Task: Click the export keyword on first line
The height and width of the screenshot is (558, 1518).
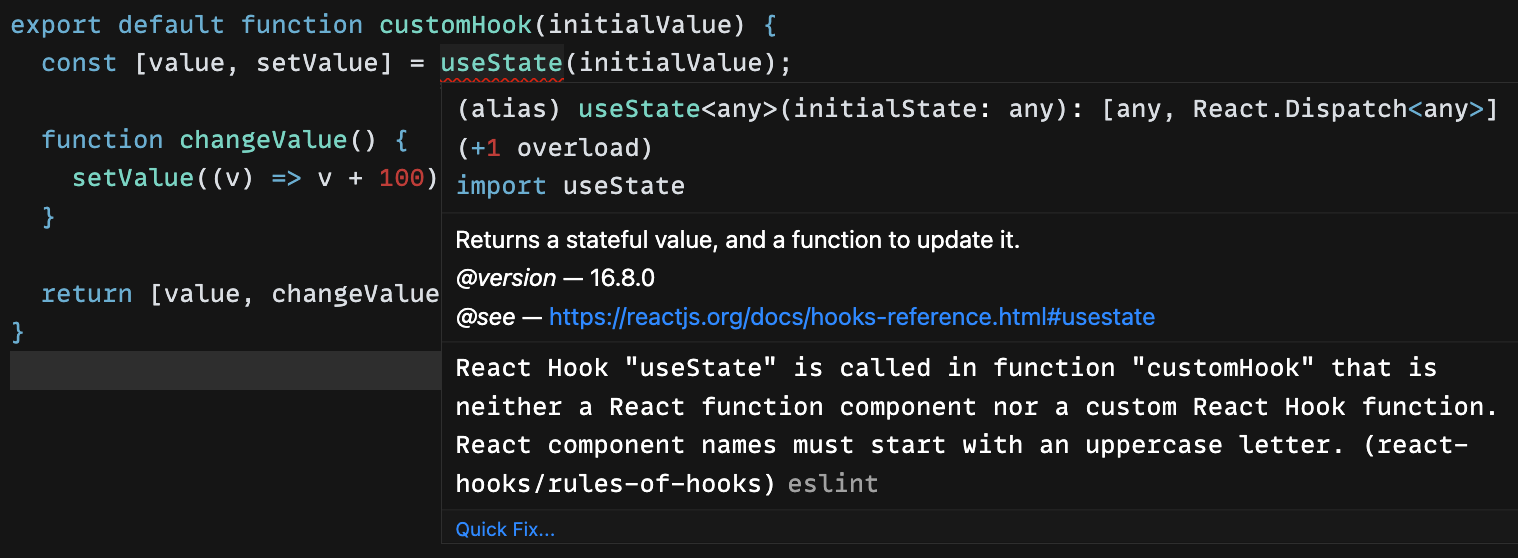Action: [56, 25]
